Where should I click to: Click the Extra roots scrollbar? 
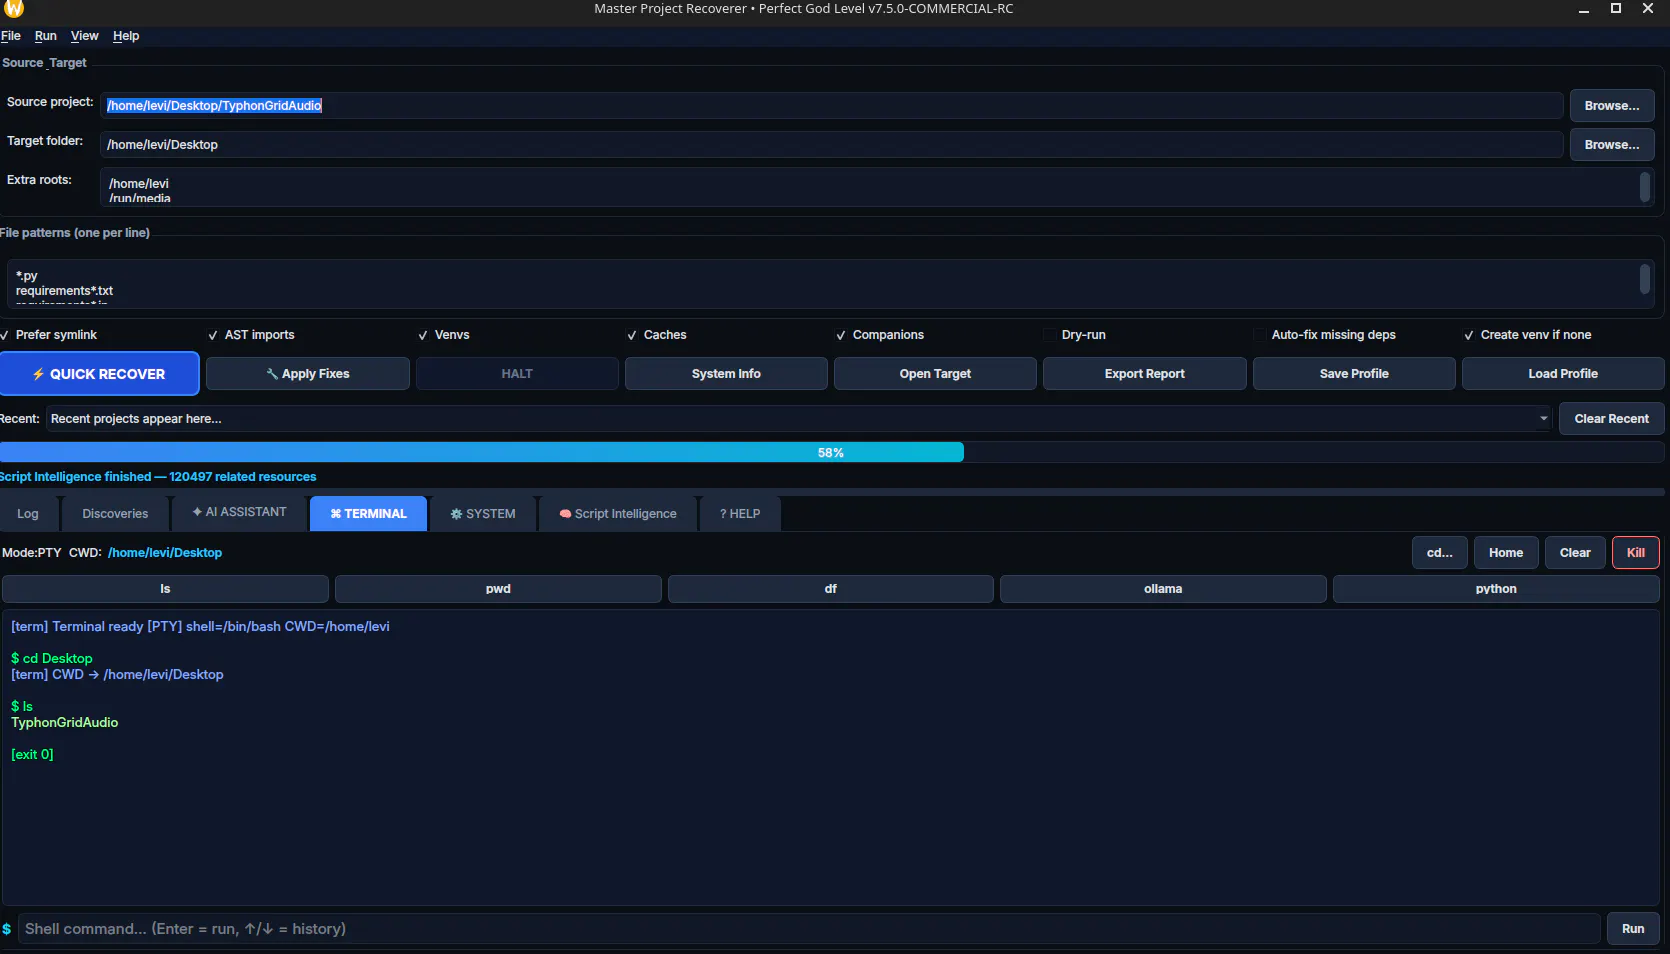(1645, 187)
